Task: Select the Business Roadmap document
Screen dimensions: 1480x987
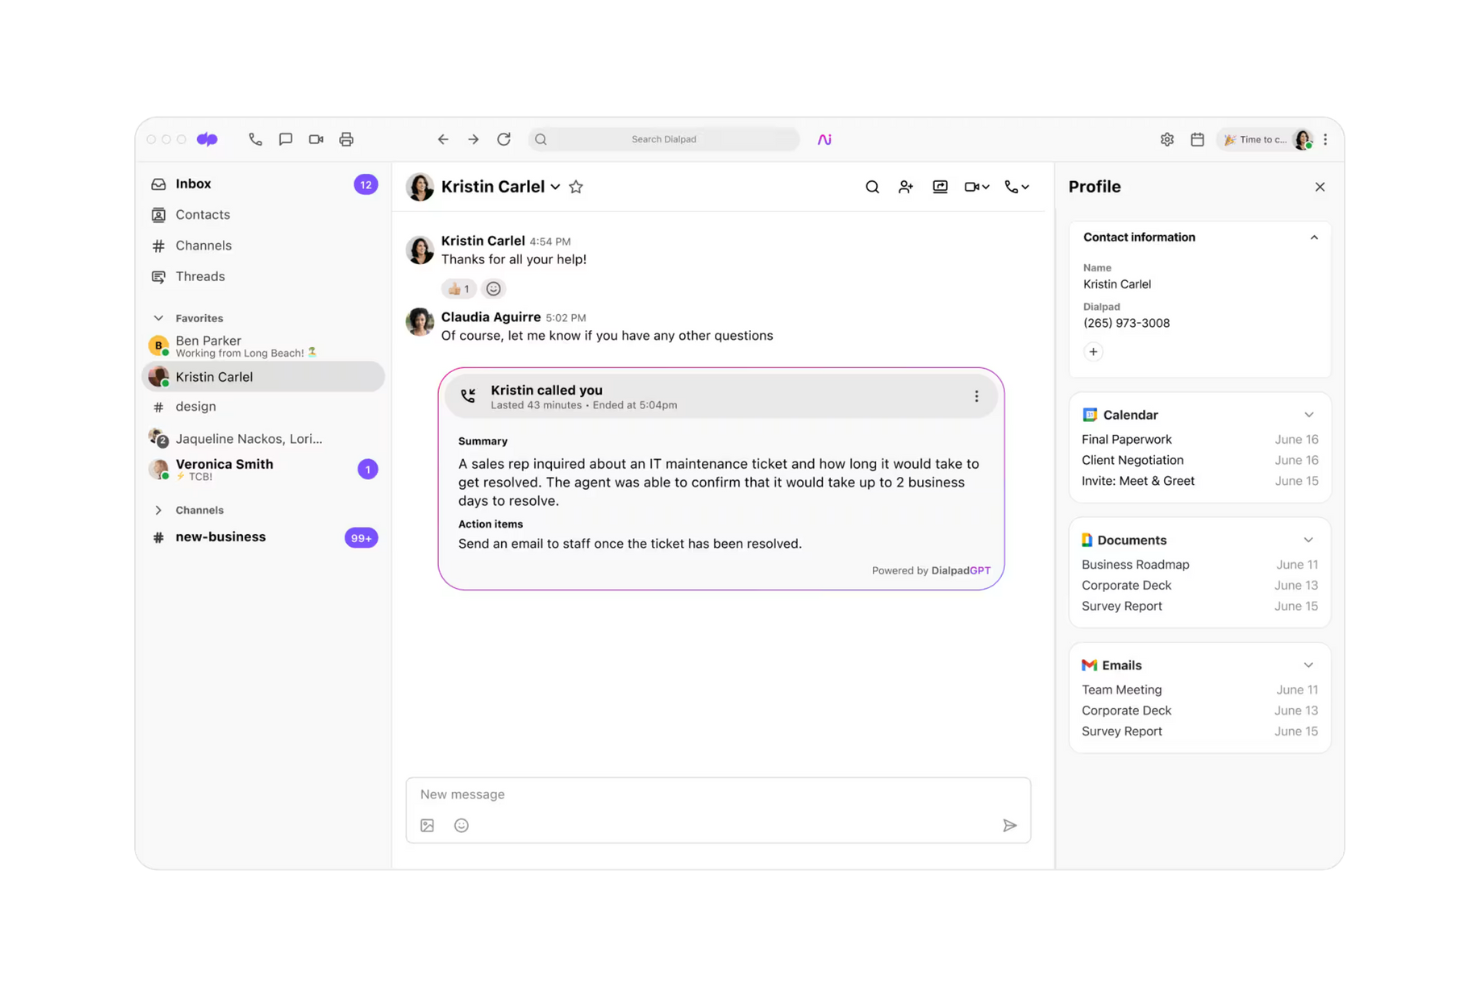Action: tap(1135, 564)
